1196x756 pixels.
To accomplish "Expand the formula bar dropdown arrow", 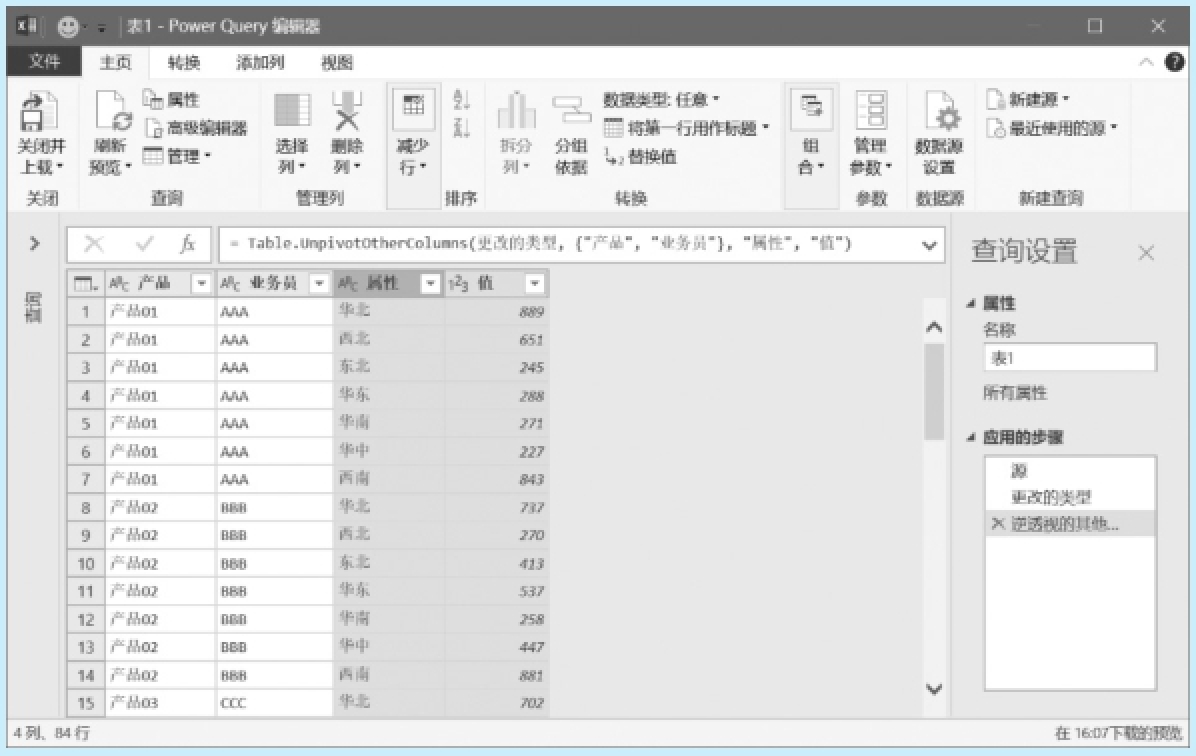I will point(930,244).
